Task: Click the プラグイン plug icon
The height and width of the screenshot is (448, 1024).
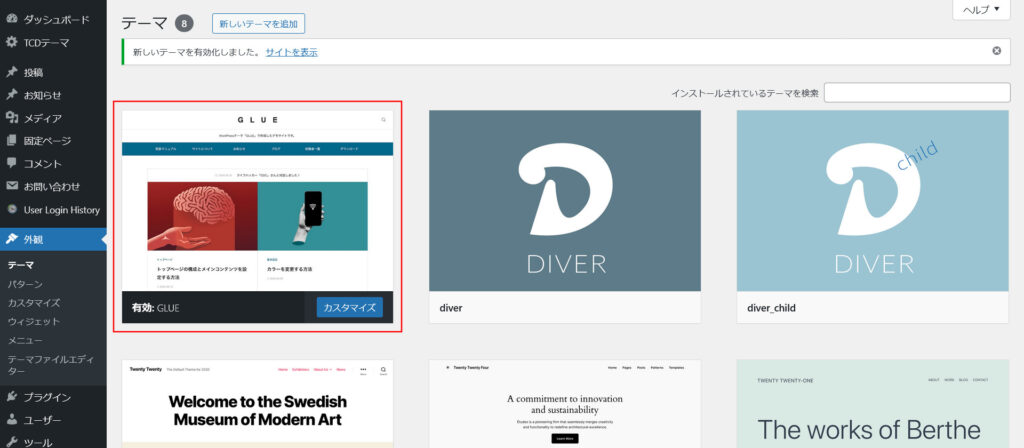Action: click(12, 397)
